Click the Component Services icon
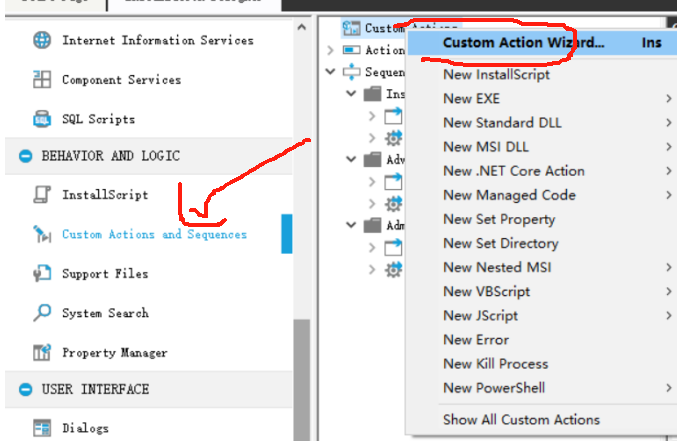 point(42,79)
